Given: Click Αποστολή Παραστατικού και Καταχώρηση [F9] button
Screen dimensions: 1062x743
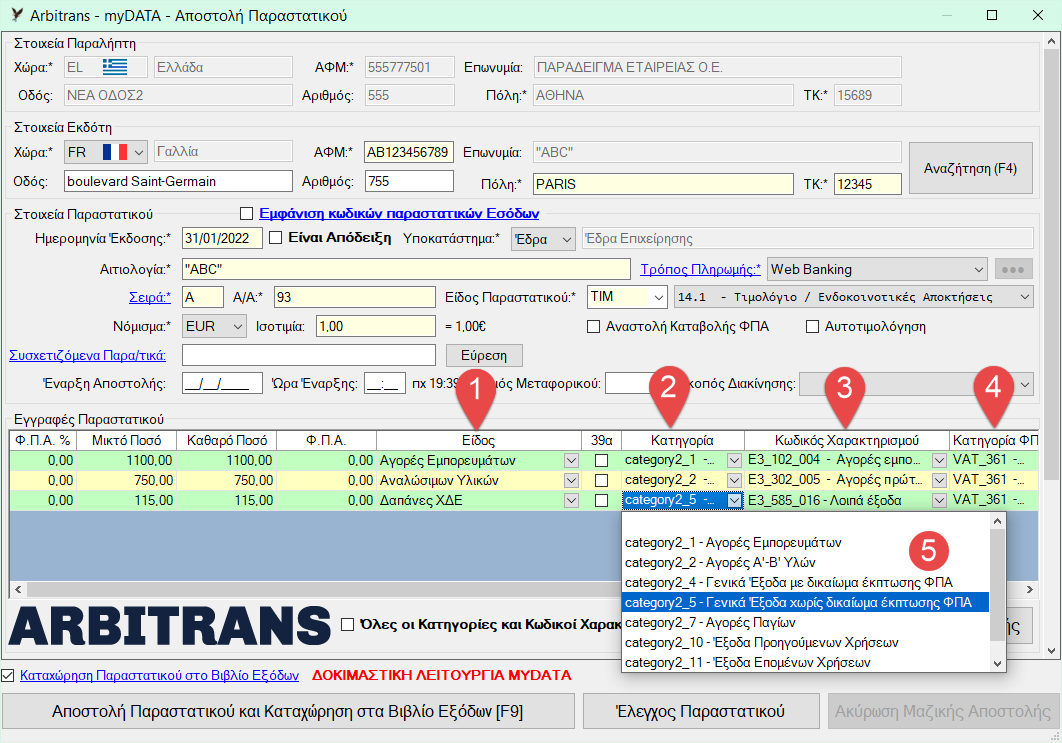Looking at the screenshot, I should point(288,711).
